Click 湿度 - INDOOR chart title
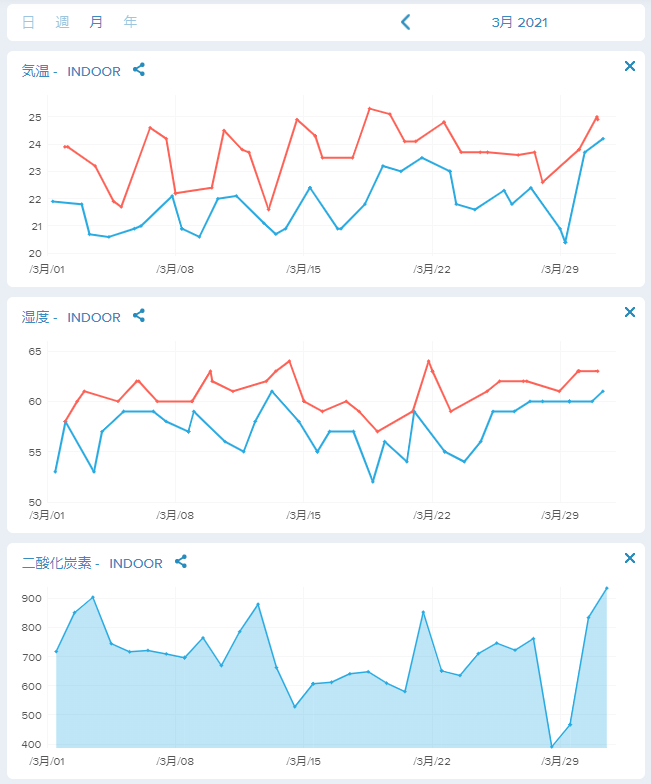651x784 pixels. 71,317
